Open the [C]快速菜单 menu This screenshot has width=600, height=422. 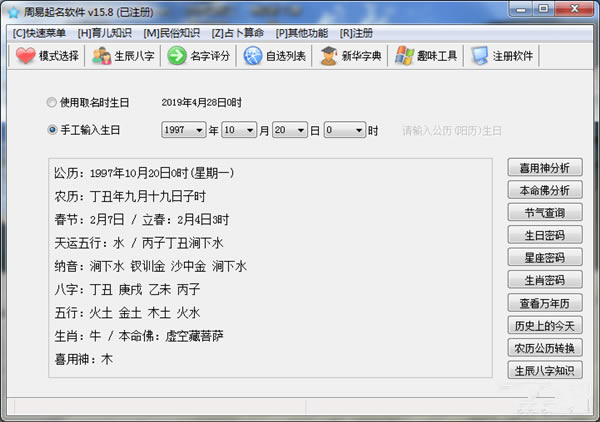point(39,33)
